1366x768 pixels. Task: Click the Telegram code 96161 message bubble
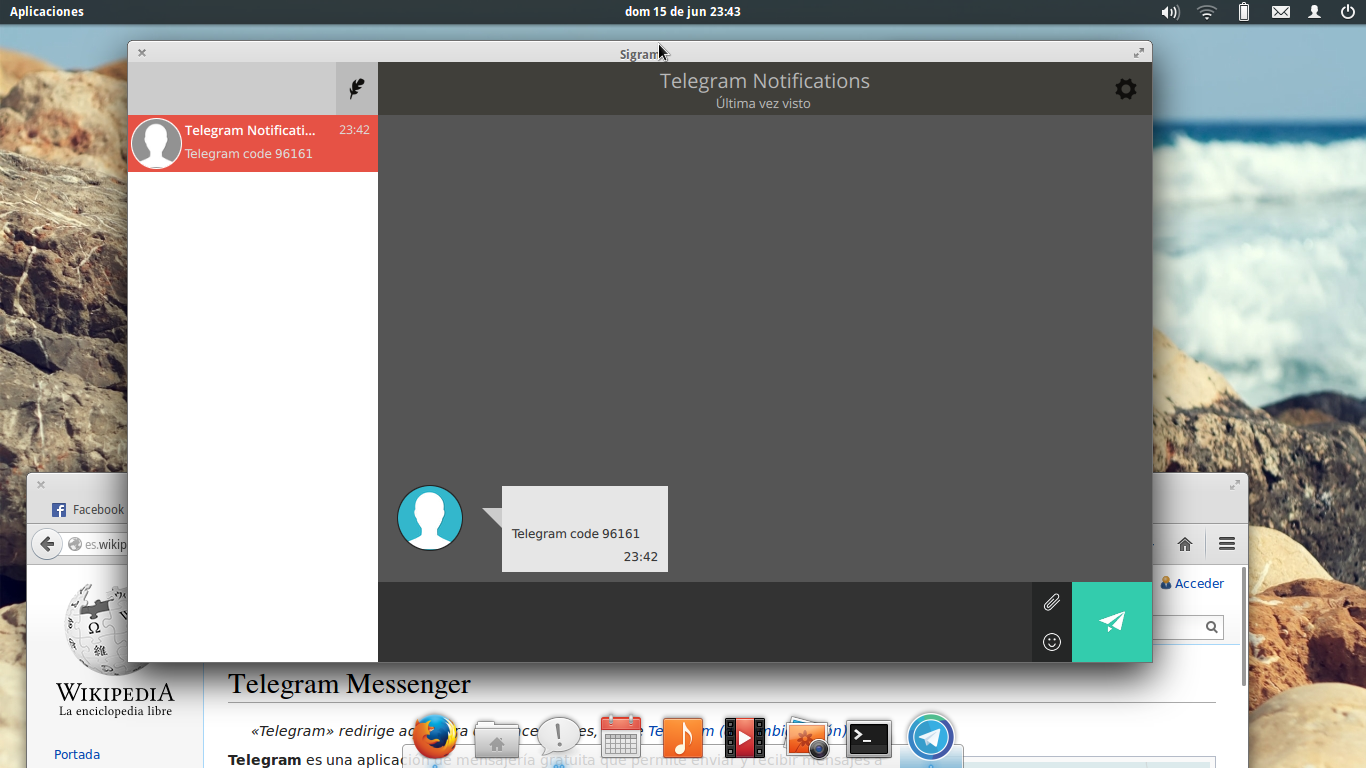tap(585, 529)
